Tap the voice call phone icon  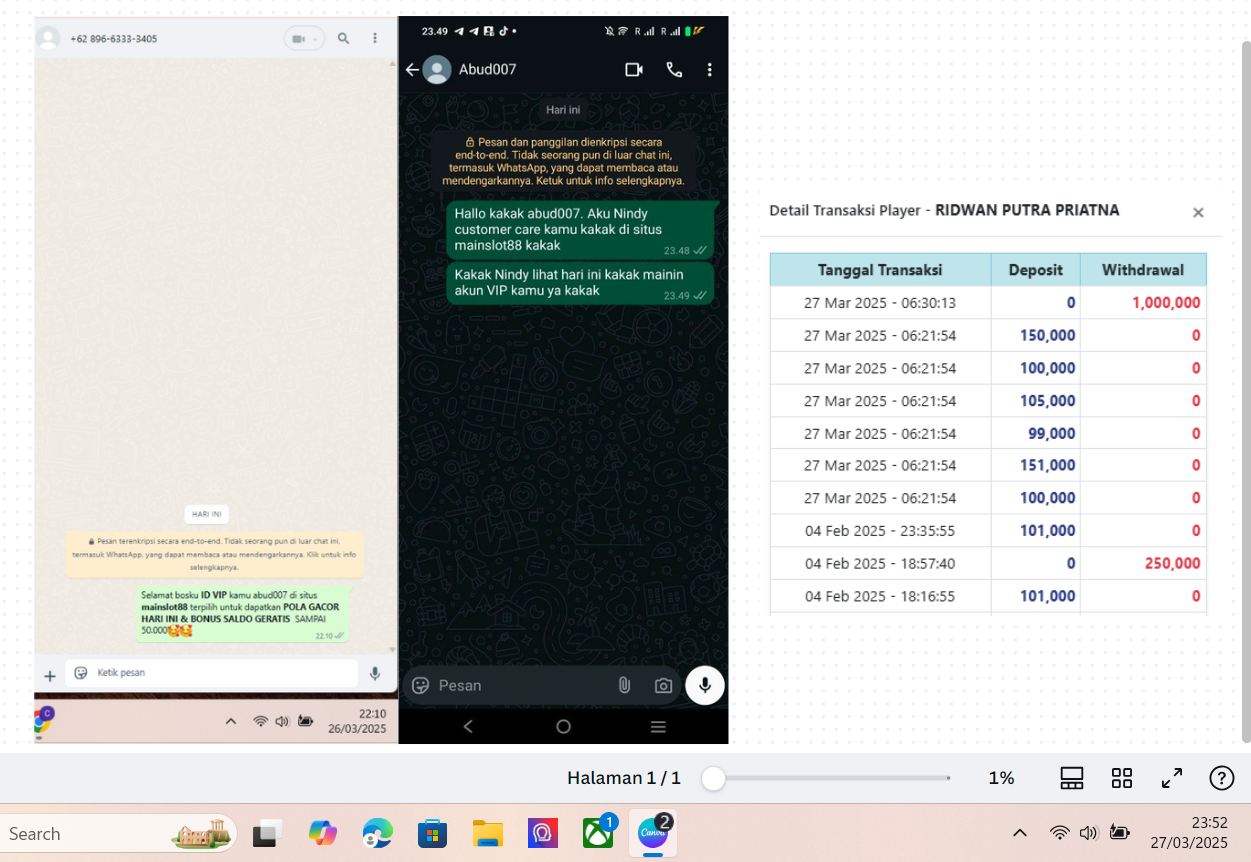pyautogui.click(x=674, y=70)
